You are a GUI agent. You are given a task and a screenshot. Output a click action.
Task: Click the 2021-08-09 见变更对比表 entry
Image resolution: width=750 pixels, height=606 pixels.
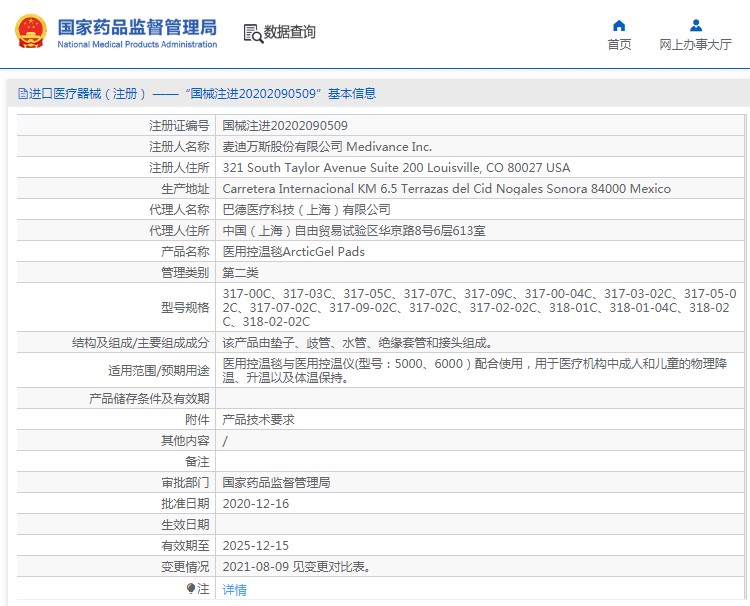click(x=297, y=567)
